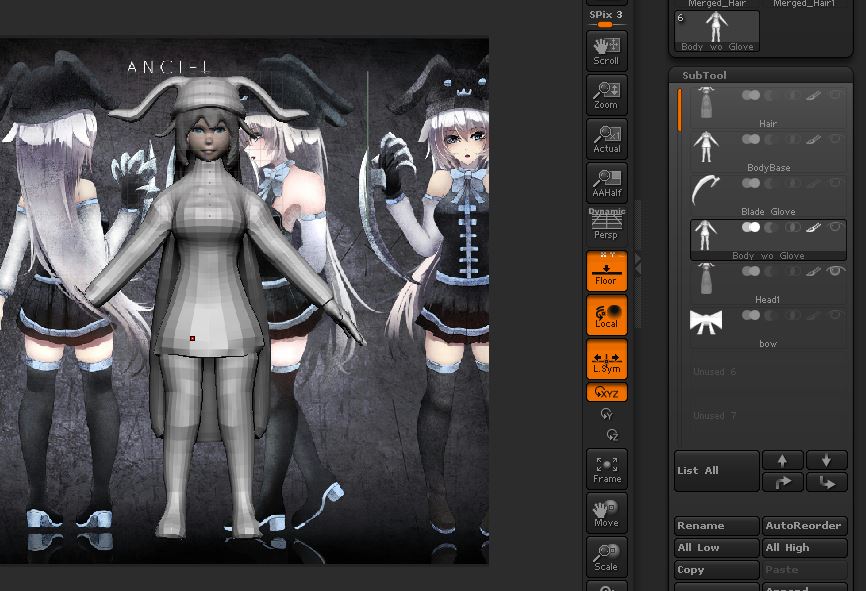This screenshot has width=866, height=591.
Task: Toggle Persp perspective distortion
Action: click(x=606, y=224)
